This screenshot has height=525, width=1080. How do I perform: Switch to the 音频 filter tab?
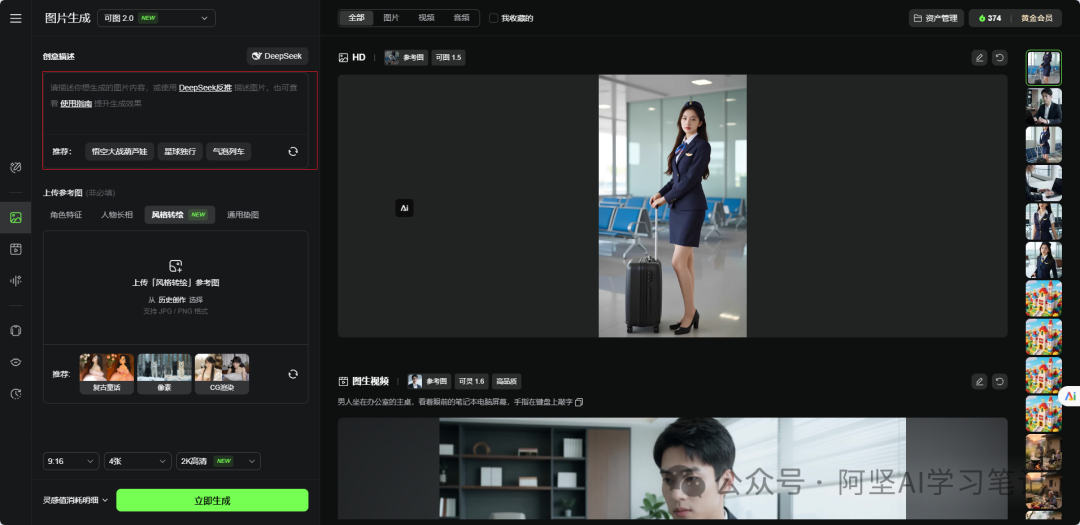tap(461, 18)
